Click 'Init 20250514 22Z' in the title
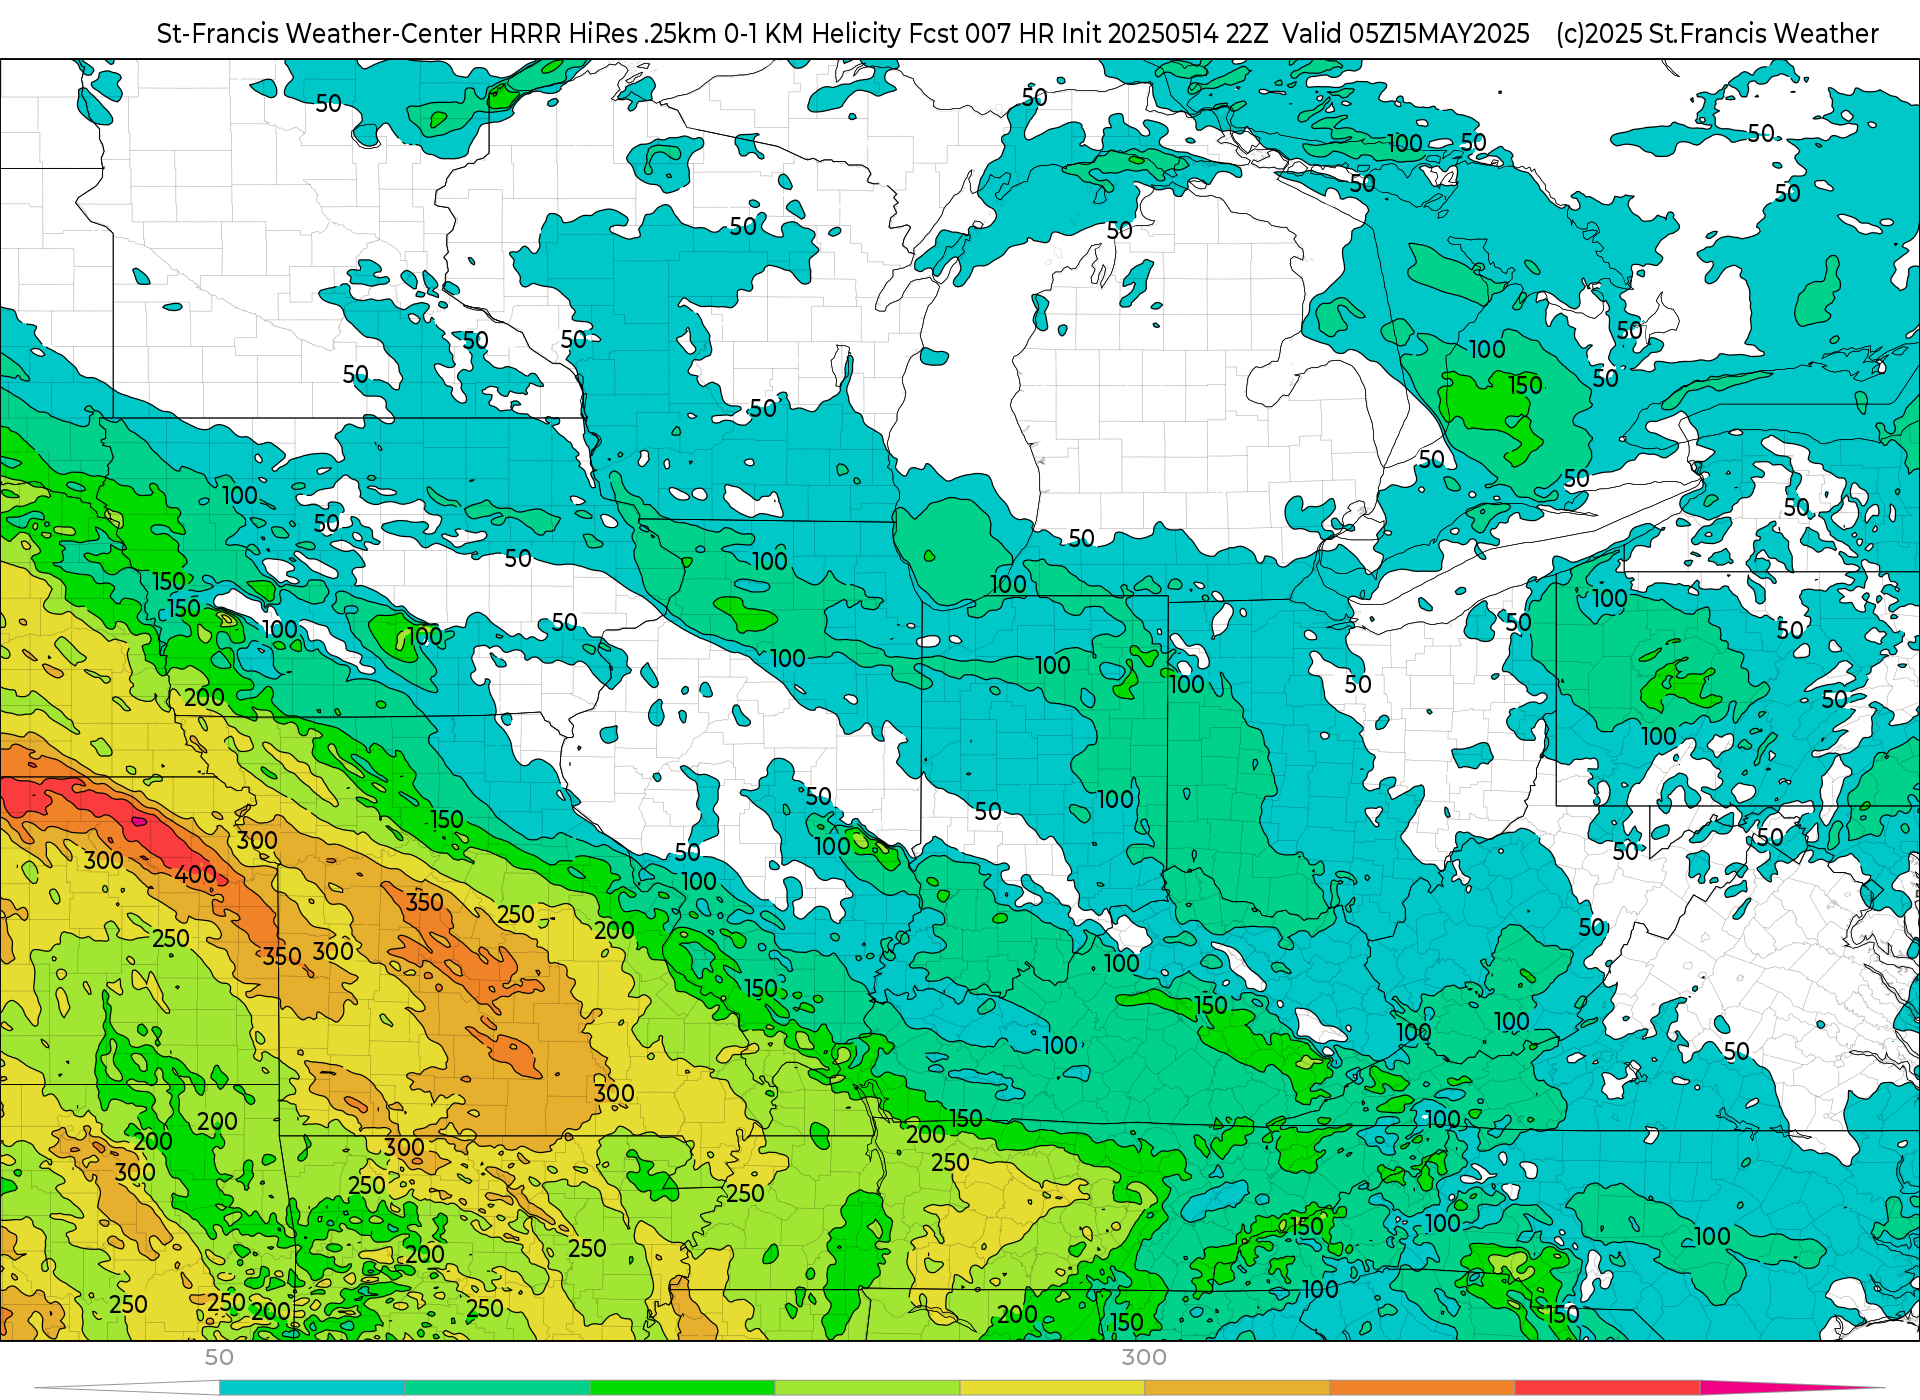Viewport: 1920px width, 1400px height. pos(1165,34)
